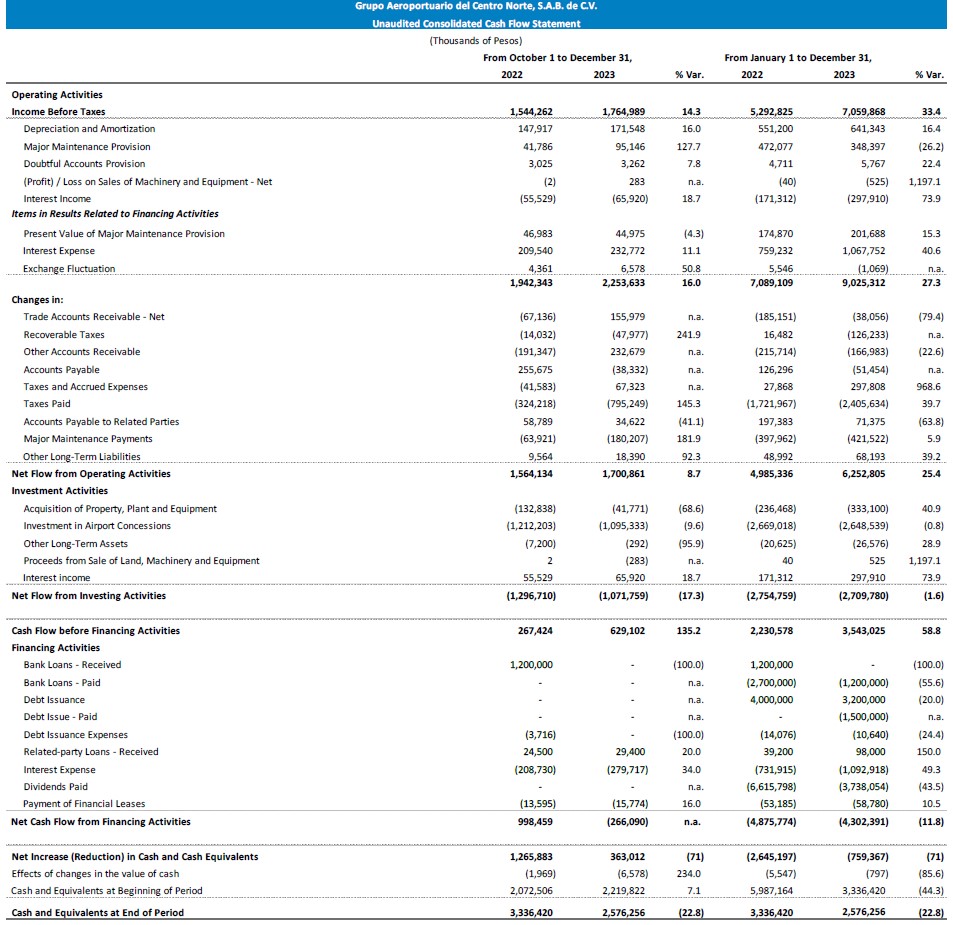
Task: Click the Net Cash Flow from Financing Activities label
Action: 100,822
